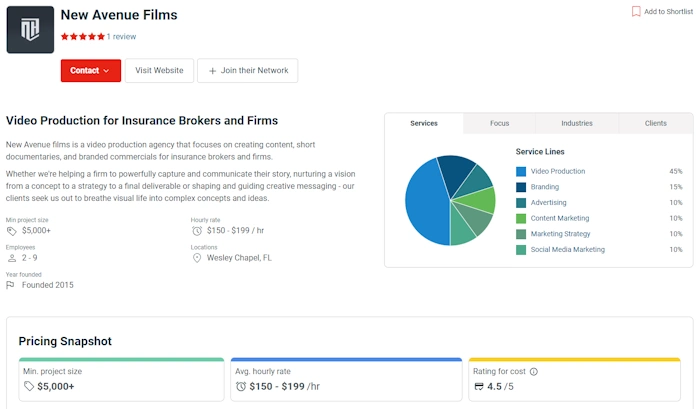Click the 4.5 /5 cost rating value
This screenshot has width=700, height=409.
500,386
